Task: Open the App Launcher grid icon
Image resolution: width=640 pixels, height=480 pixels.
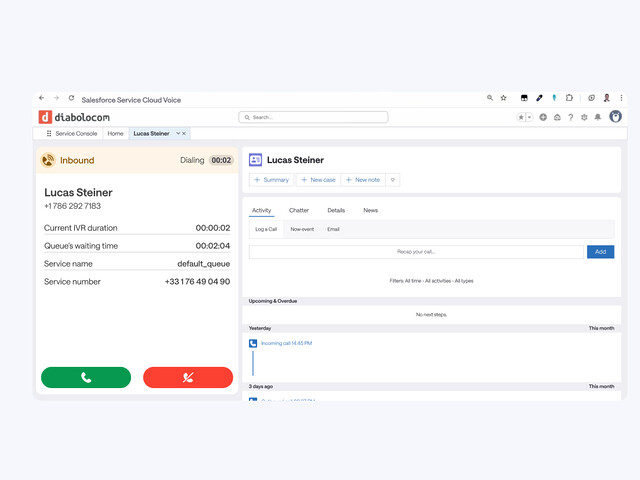Action: [x=48, y=133]
